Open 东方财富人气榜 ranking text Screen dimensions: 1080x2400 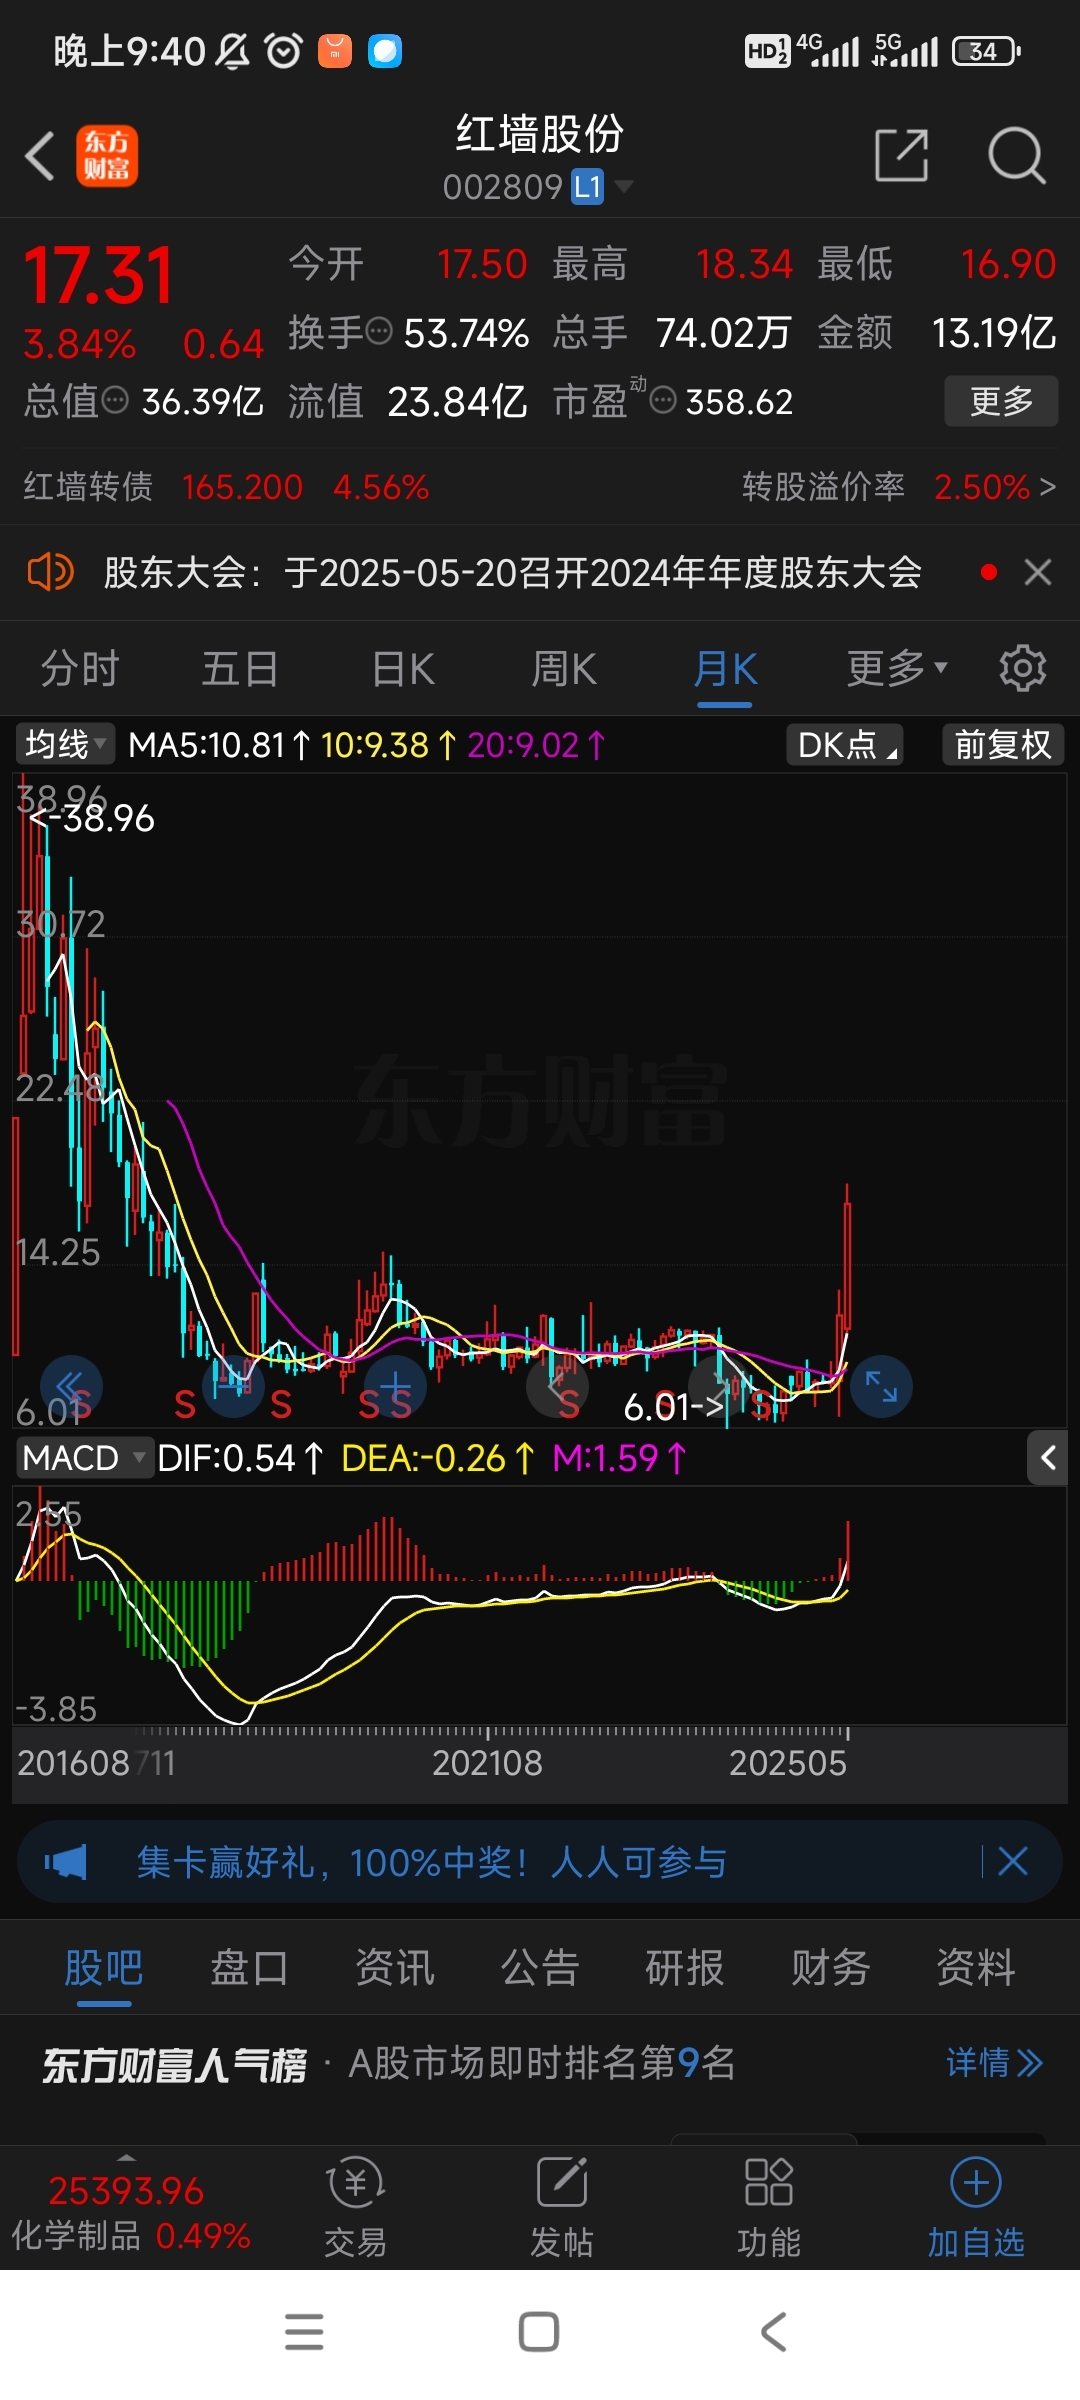point(174,2064)
